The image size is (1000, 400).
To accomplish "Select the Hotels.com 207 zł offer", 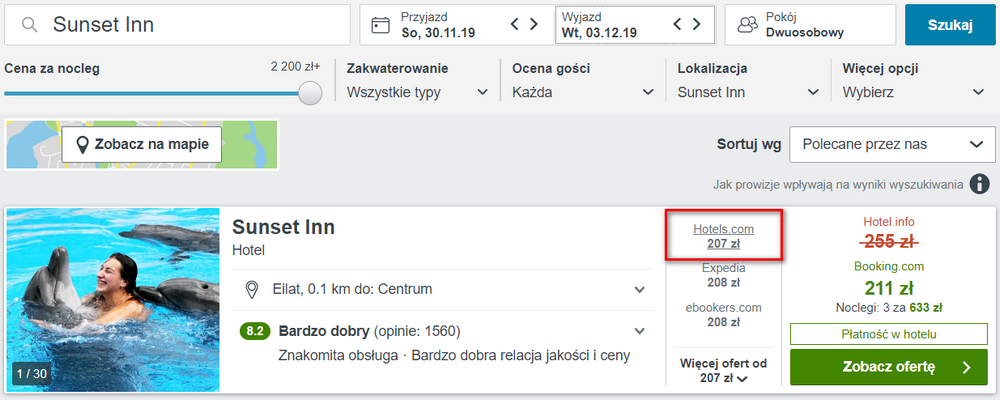I will point(724,235).
